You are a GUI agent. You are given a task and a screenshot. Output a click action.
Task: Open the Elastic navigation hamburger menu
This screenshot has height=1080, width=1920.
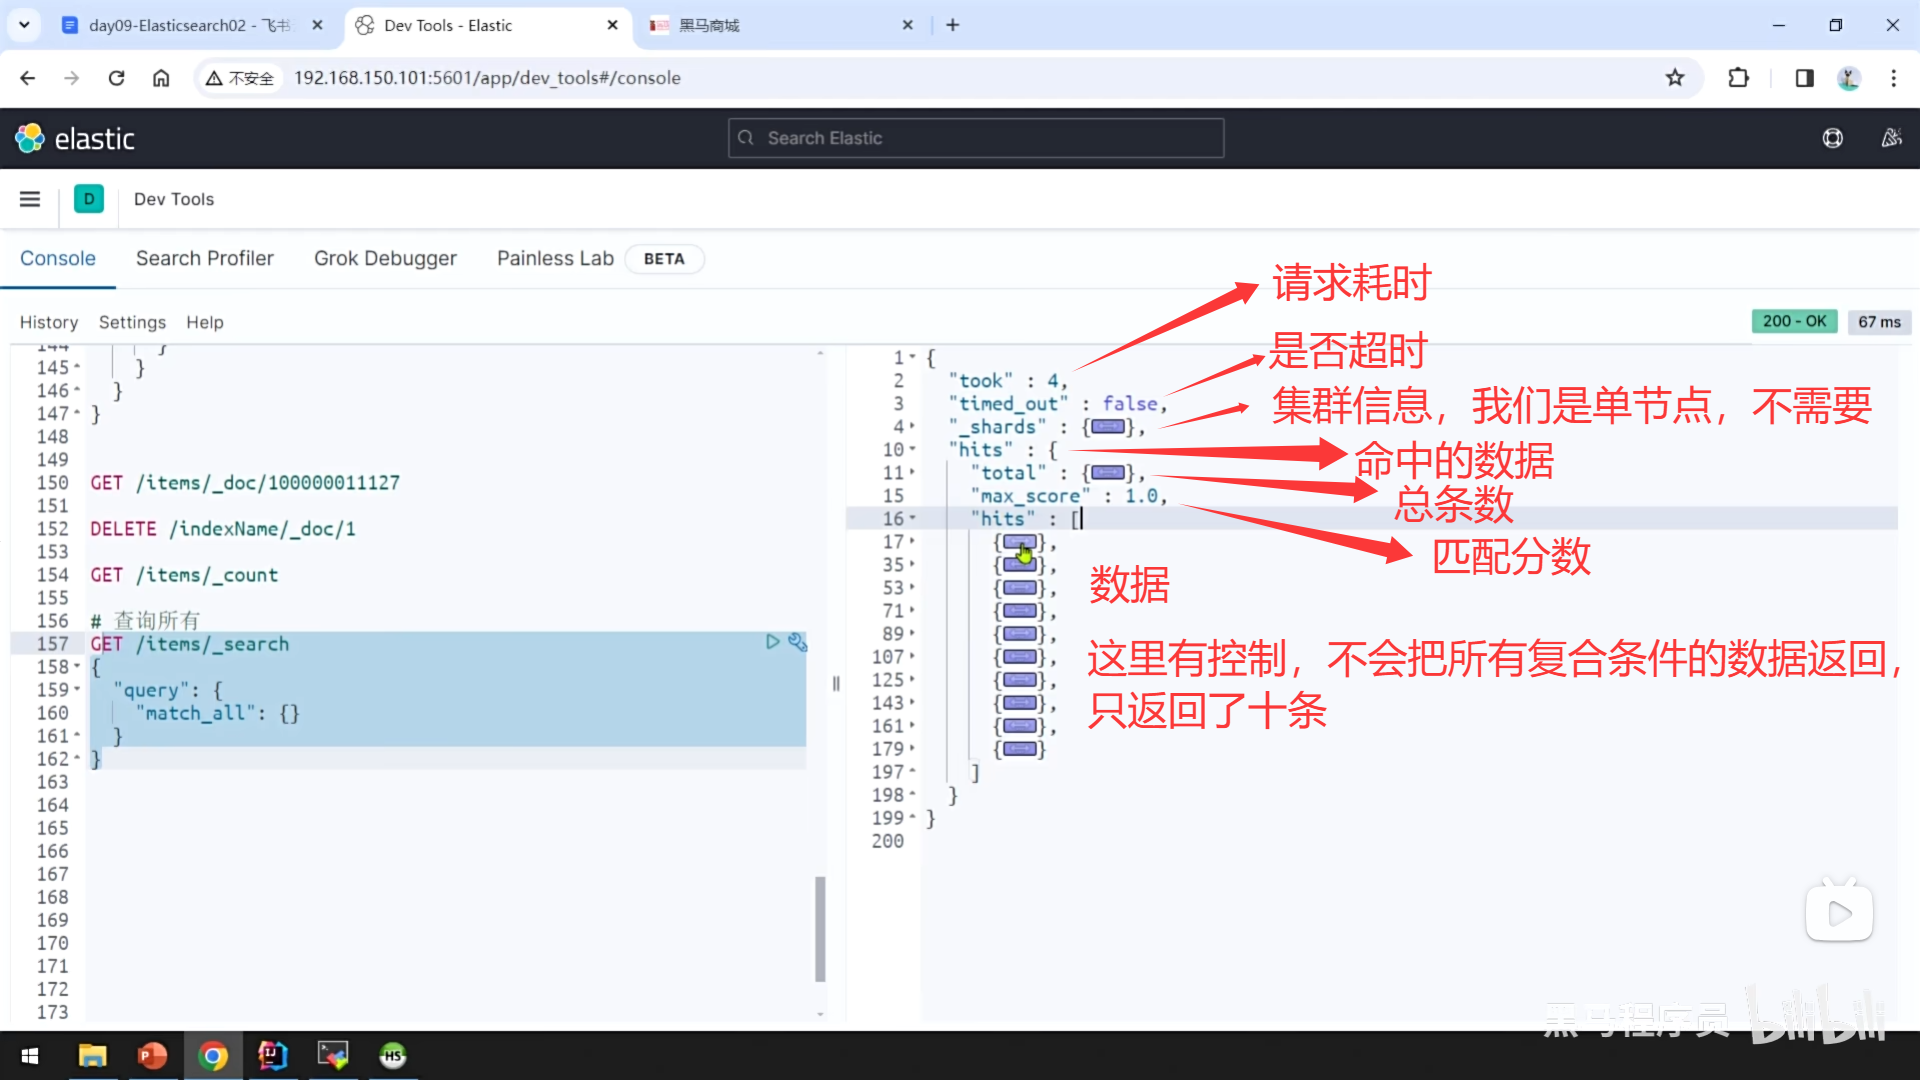[30, 199]
